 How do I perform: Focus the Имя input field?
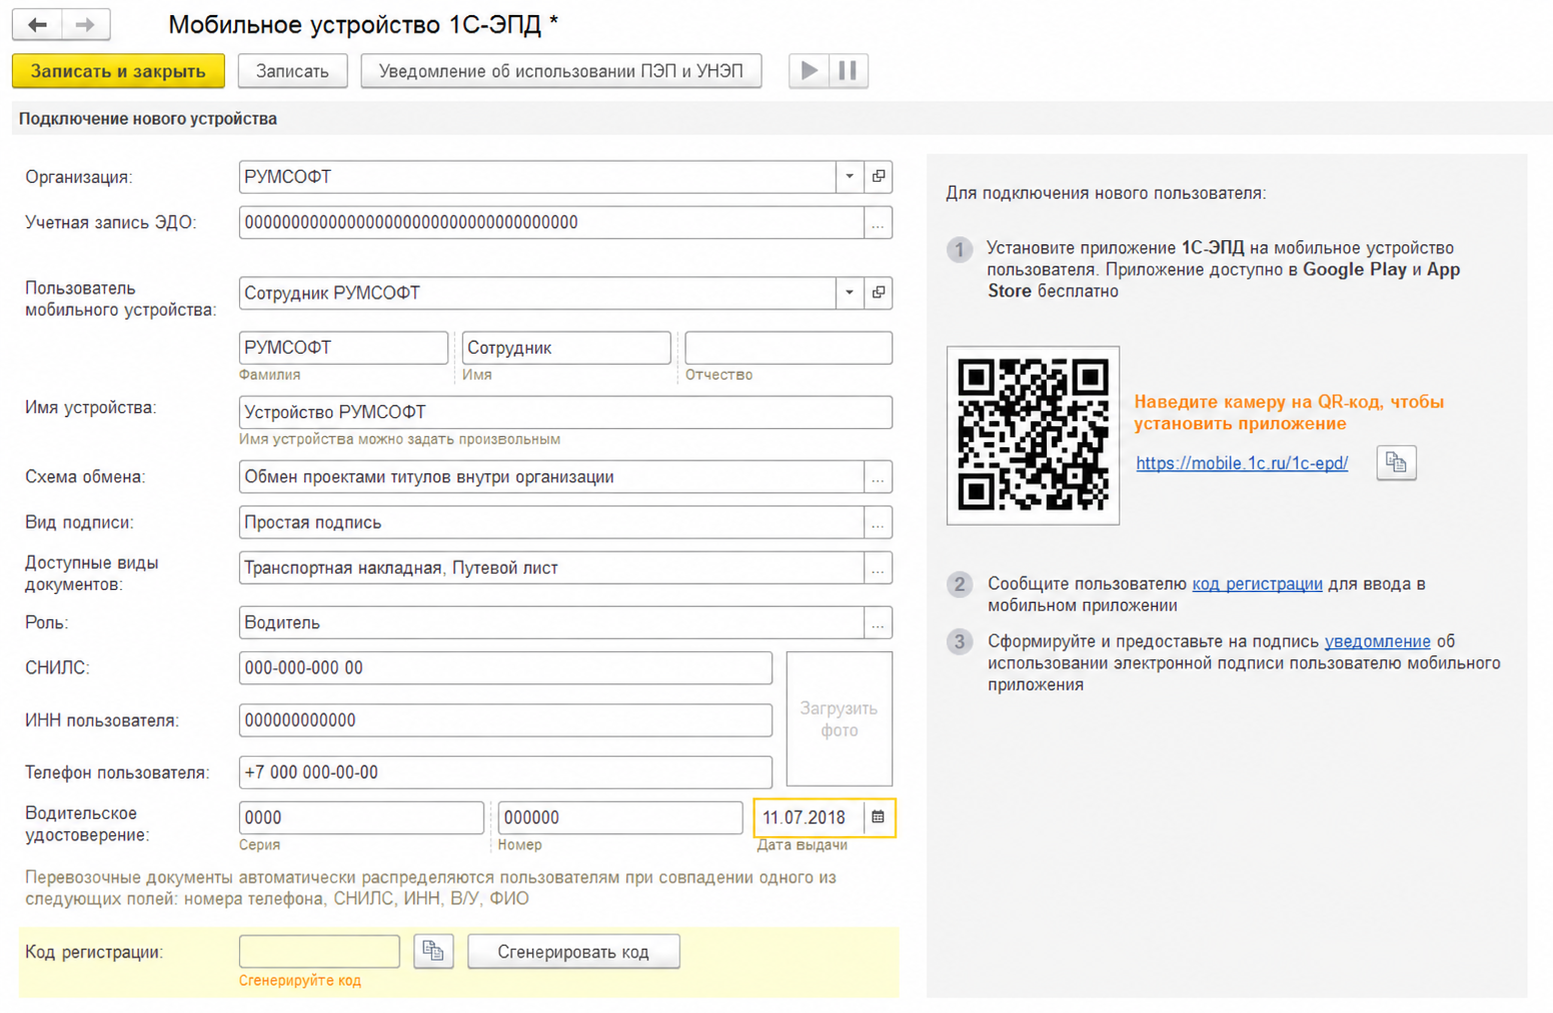566,348
